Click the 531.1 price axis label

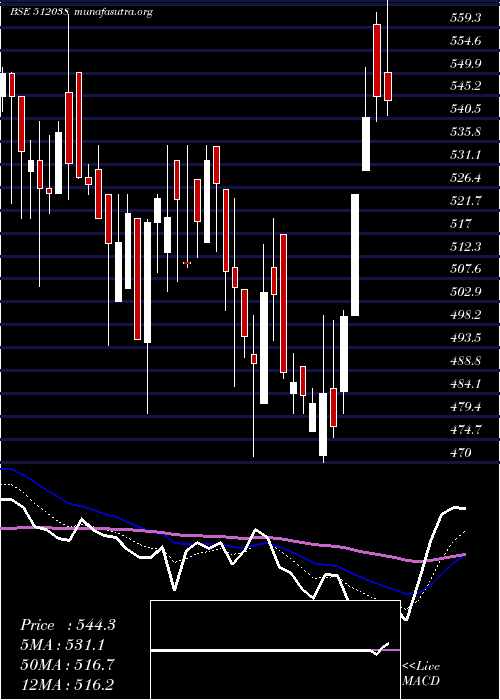pyautogui.click(x=465, y=155)
